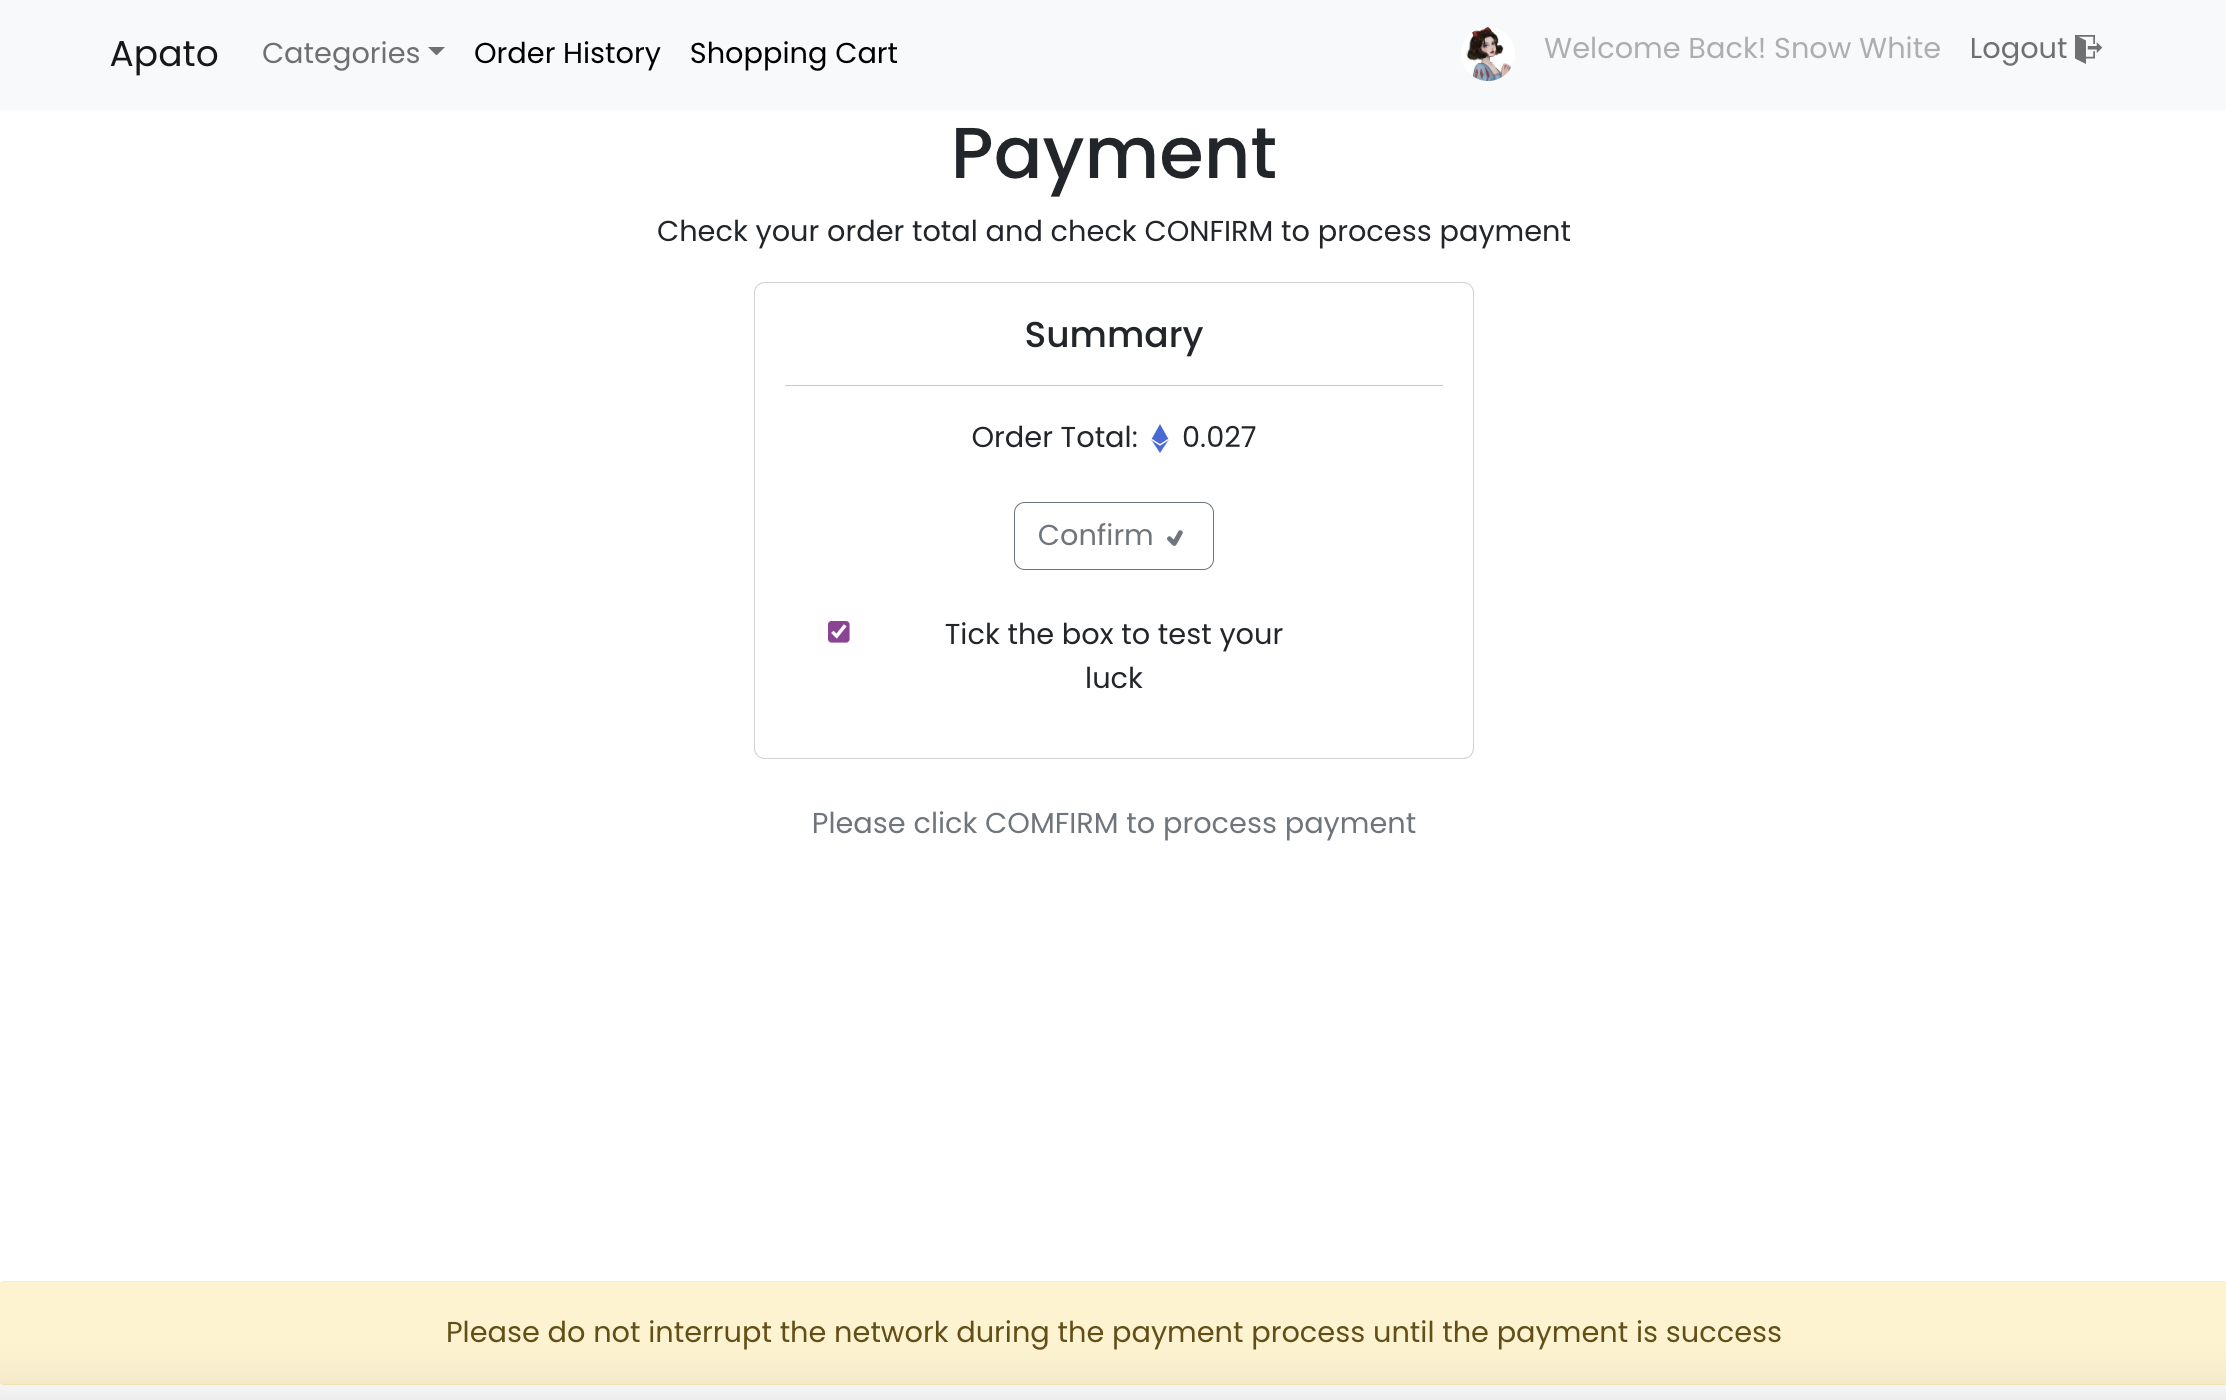The image size is (2226, 1400).
Task: Click the Logout door icon
Action: tap(2089, 48)
